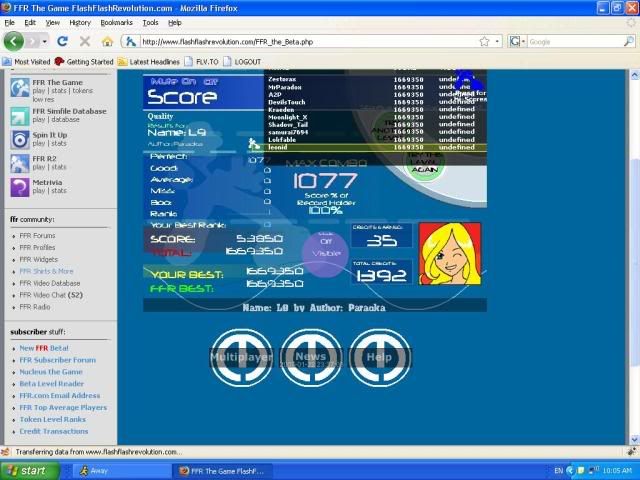Open the FFR Forums link
The width and height of the screenshot is (640, 480).
click(x=37, y=235)
